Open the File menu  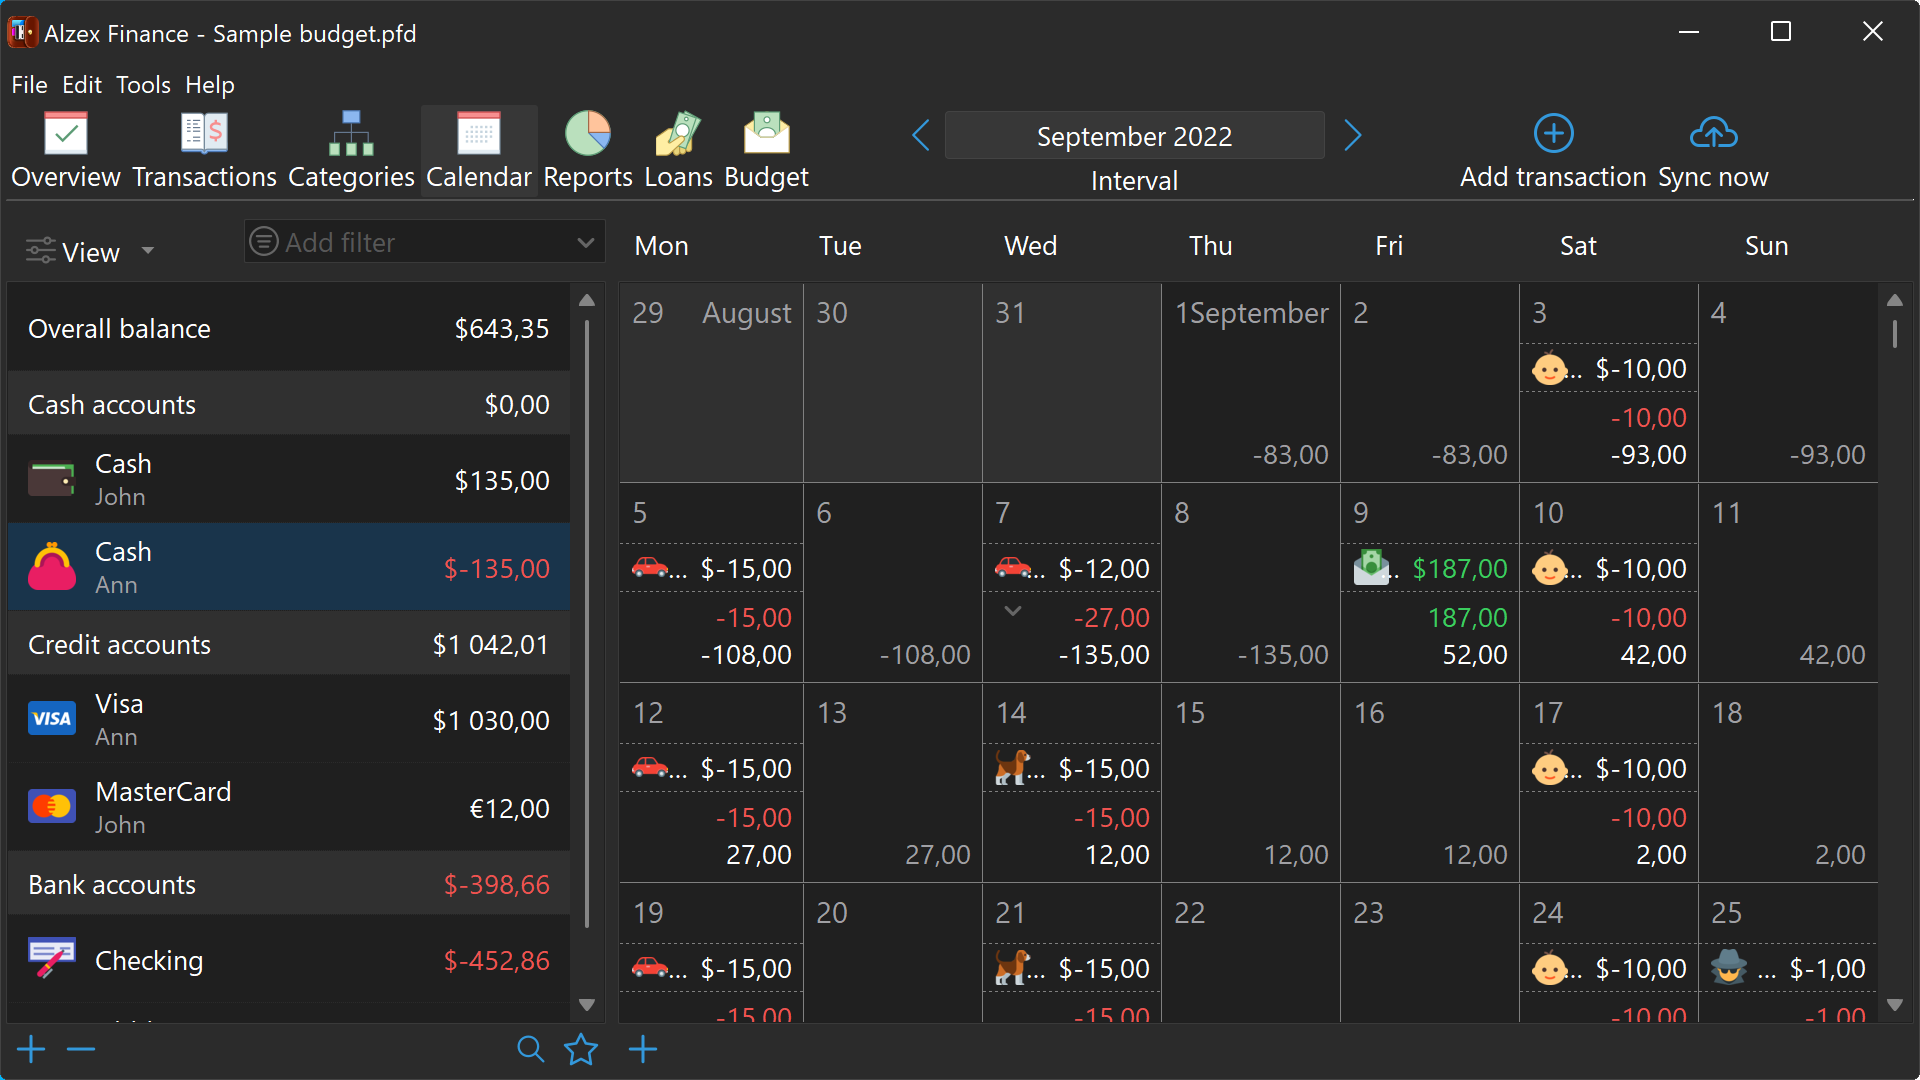point(29,85)
